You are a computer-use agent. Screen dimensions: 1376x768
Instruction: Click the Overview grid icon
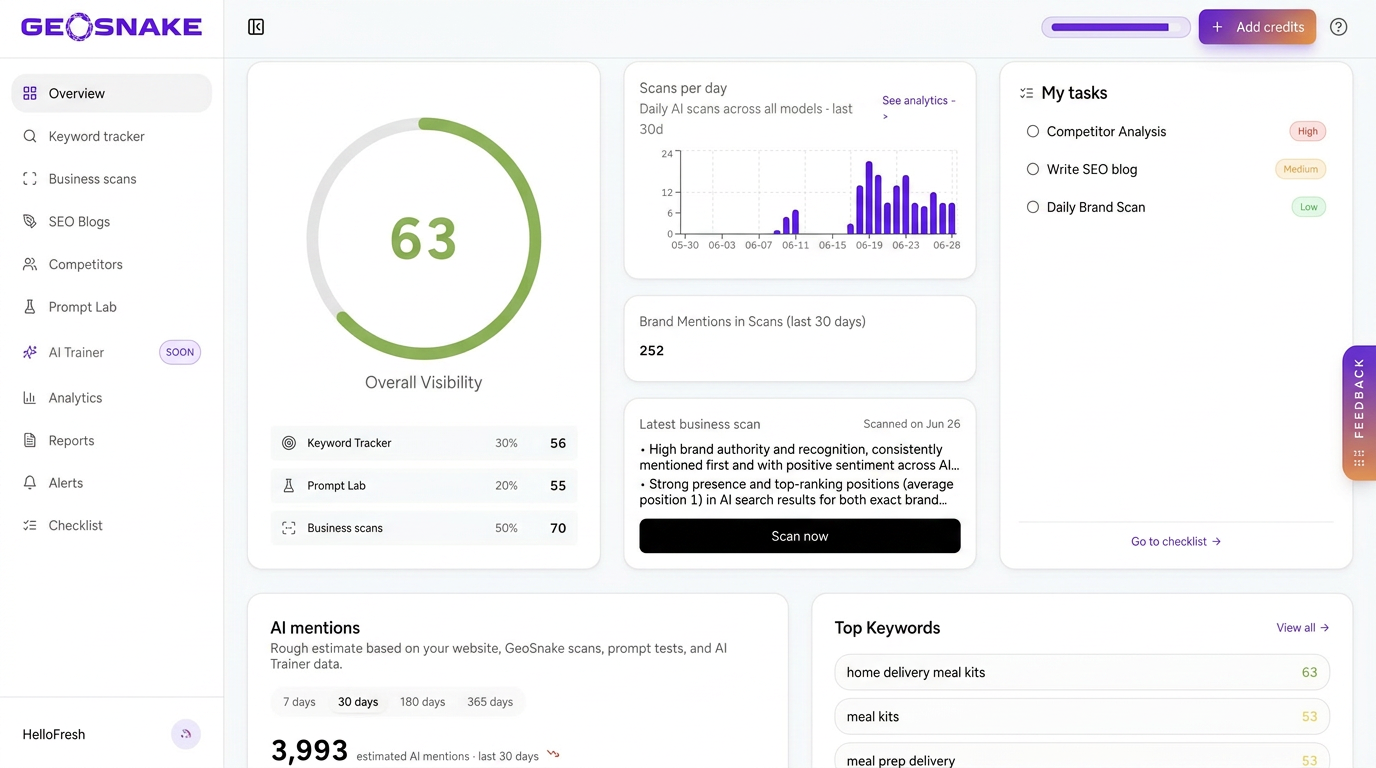pos(30,93)
